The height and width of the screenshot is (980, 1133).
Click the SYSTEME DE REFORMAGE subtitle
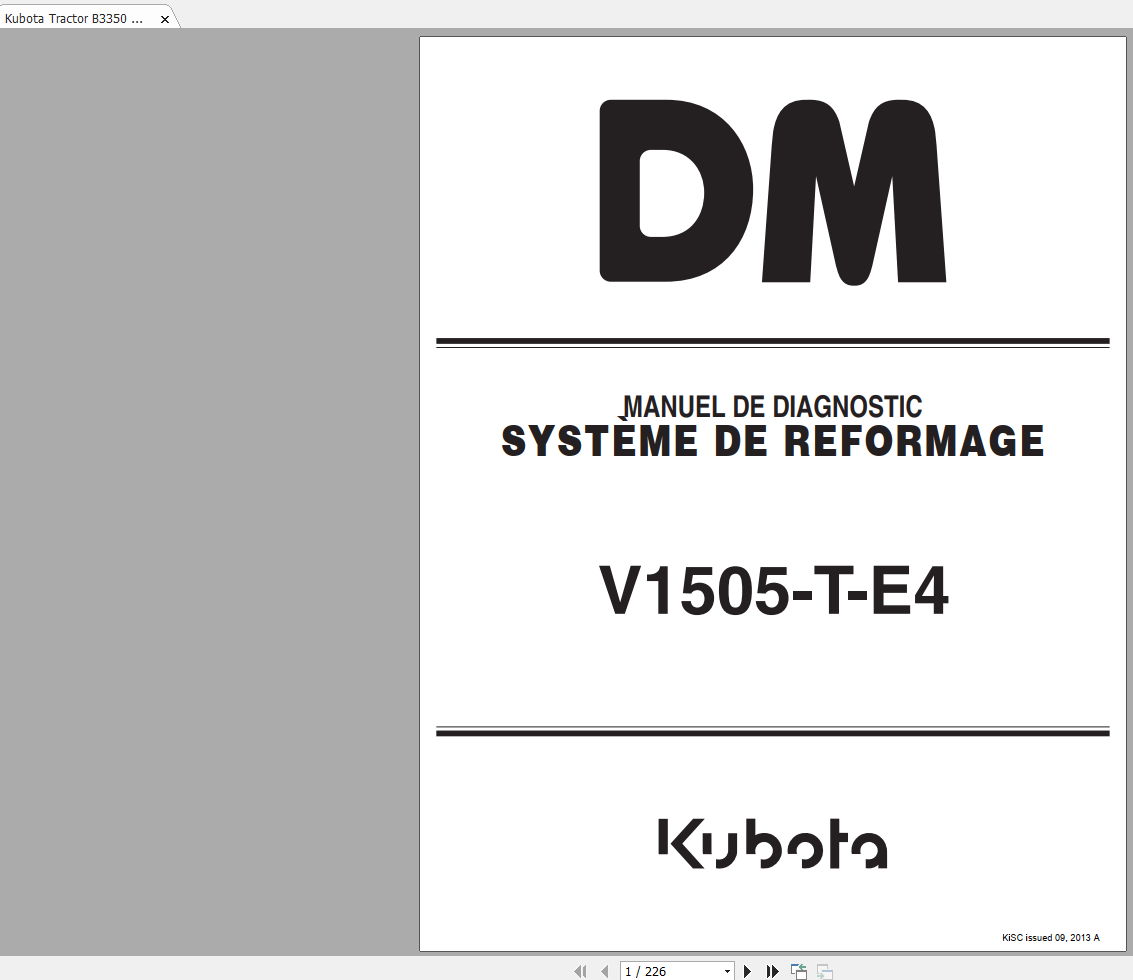pyautogui.click(x=772, y=440)
